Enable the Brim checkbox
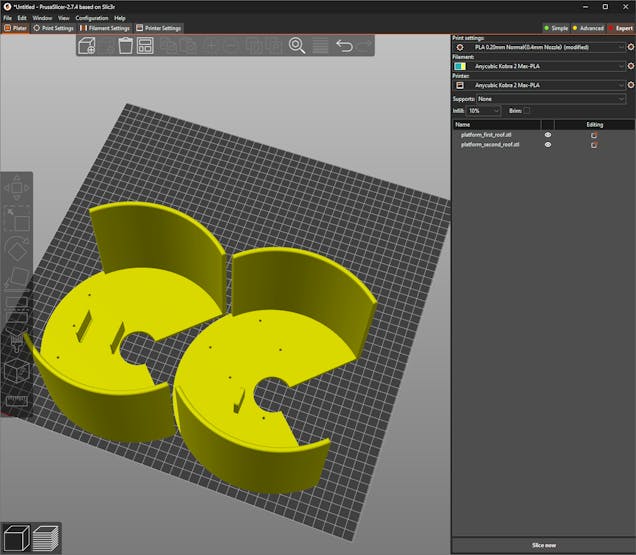The image size is (636, 555). point(527,111)
